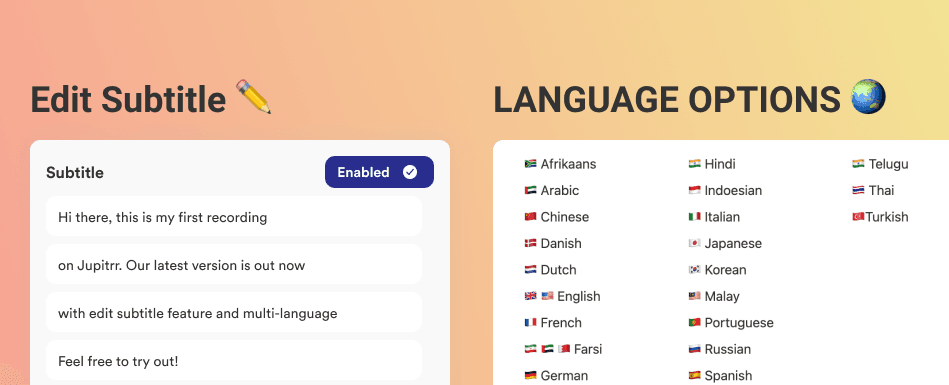Click the Turkey flag next to Turkish
The width and height of the screenshot is (949, 385).
(x=858, y=217)
